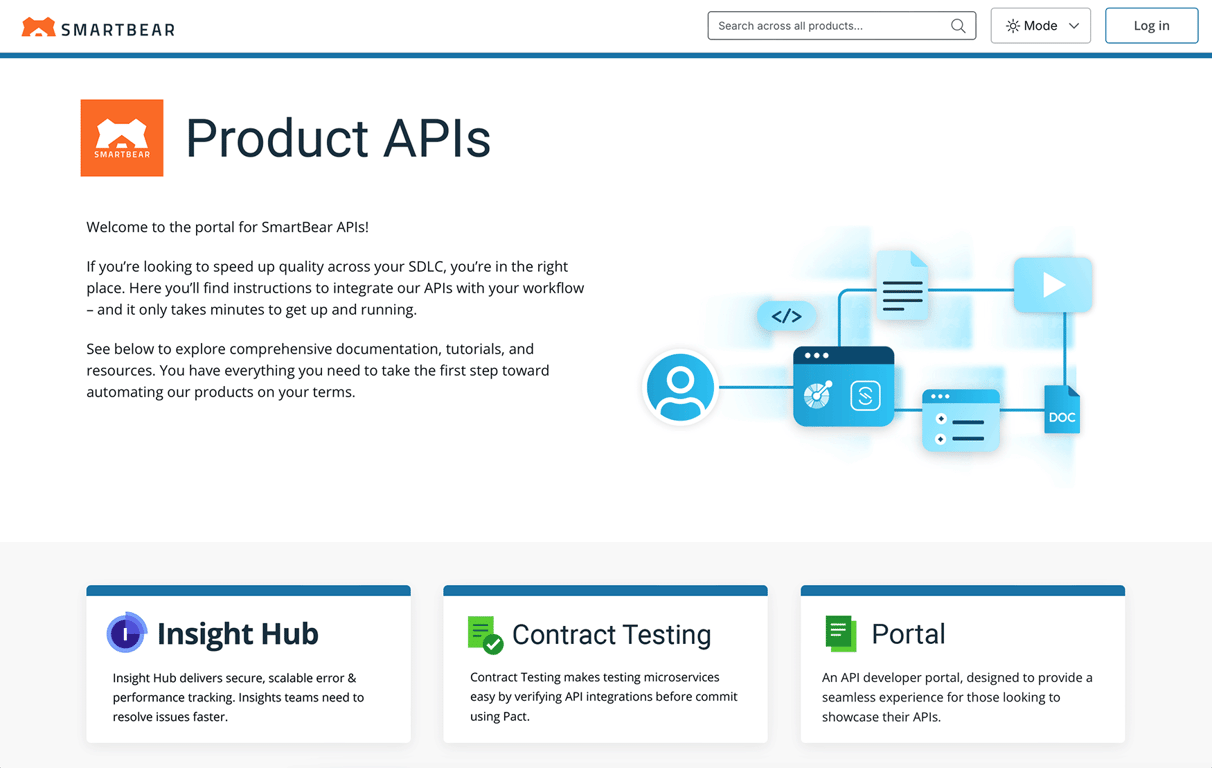Click the magnifying glass search icon

[957, 25]
